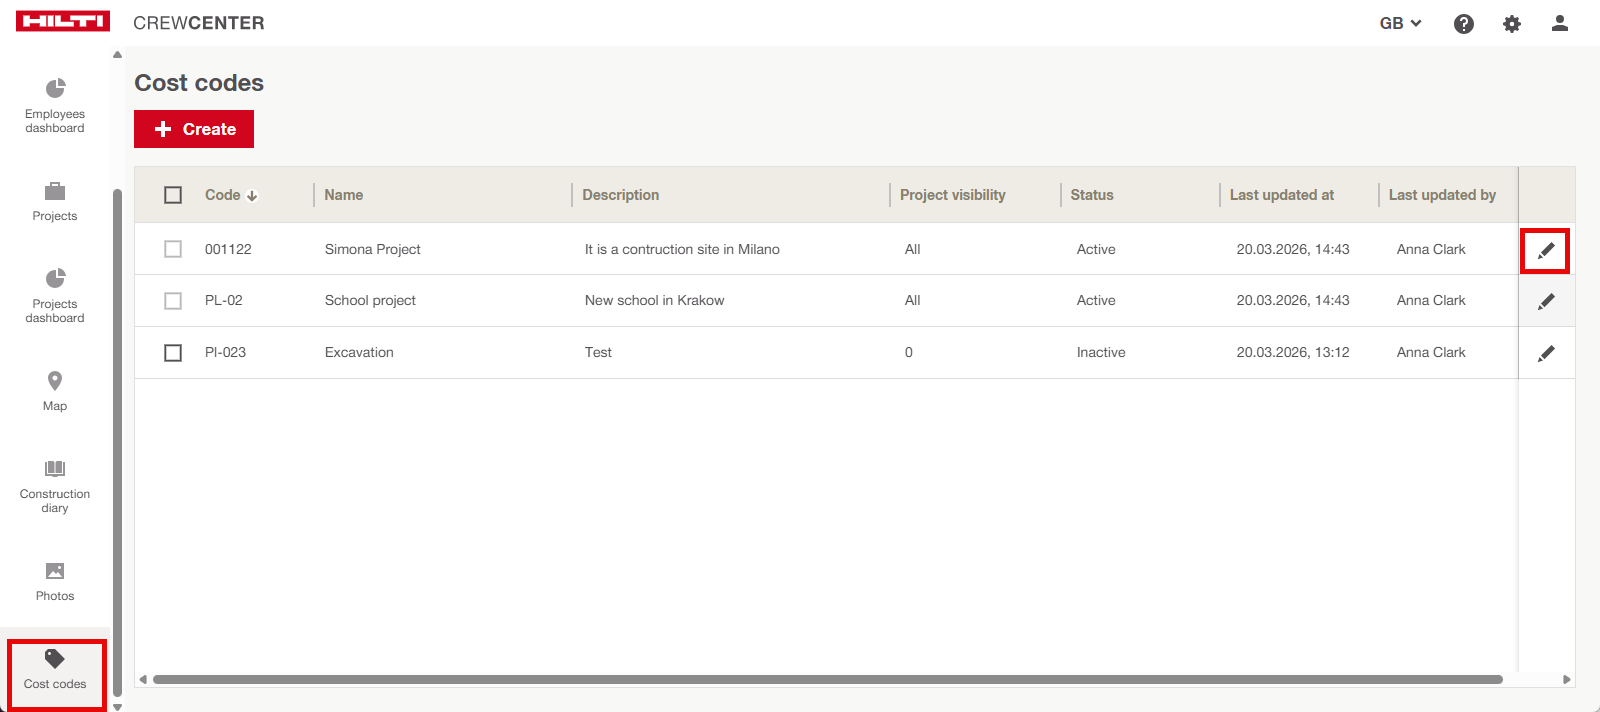The image size is (1600, 712).
Task: Go to Employees dashboard
Action: click(x=55, y=105)
